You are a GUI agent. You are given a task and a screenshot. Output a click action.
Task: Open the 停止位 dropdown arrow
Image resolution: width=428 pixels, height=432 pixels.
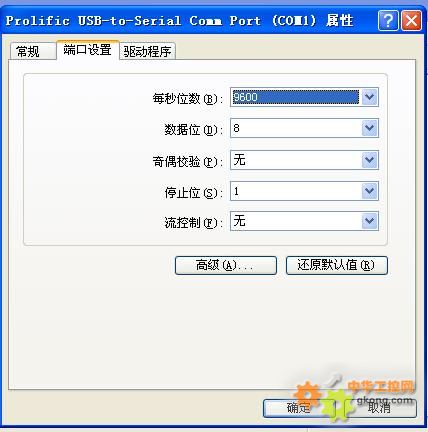pos(369,191)
